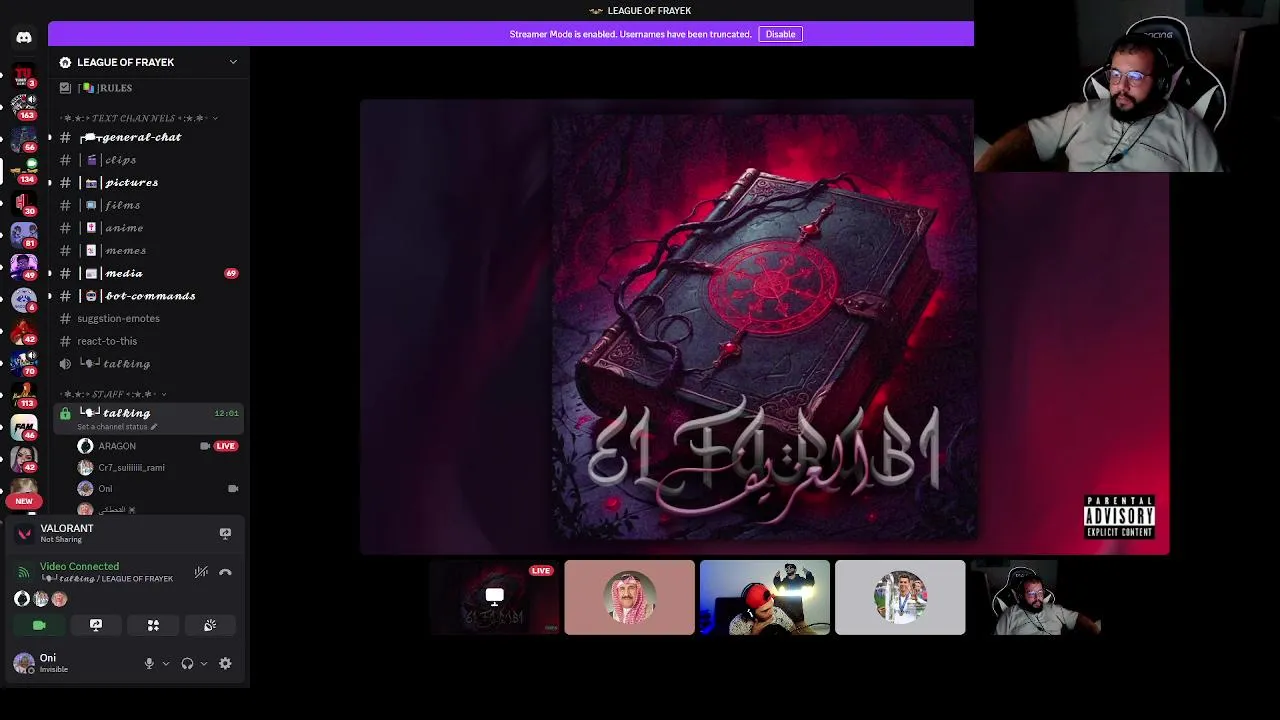This screenshot has width=1280, height=720.
Task: Click the EL FARABI stream main view
Action: click(764, 326)
